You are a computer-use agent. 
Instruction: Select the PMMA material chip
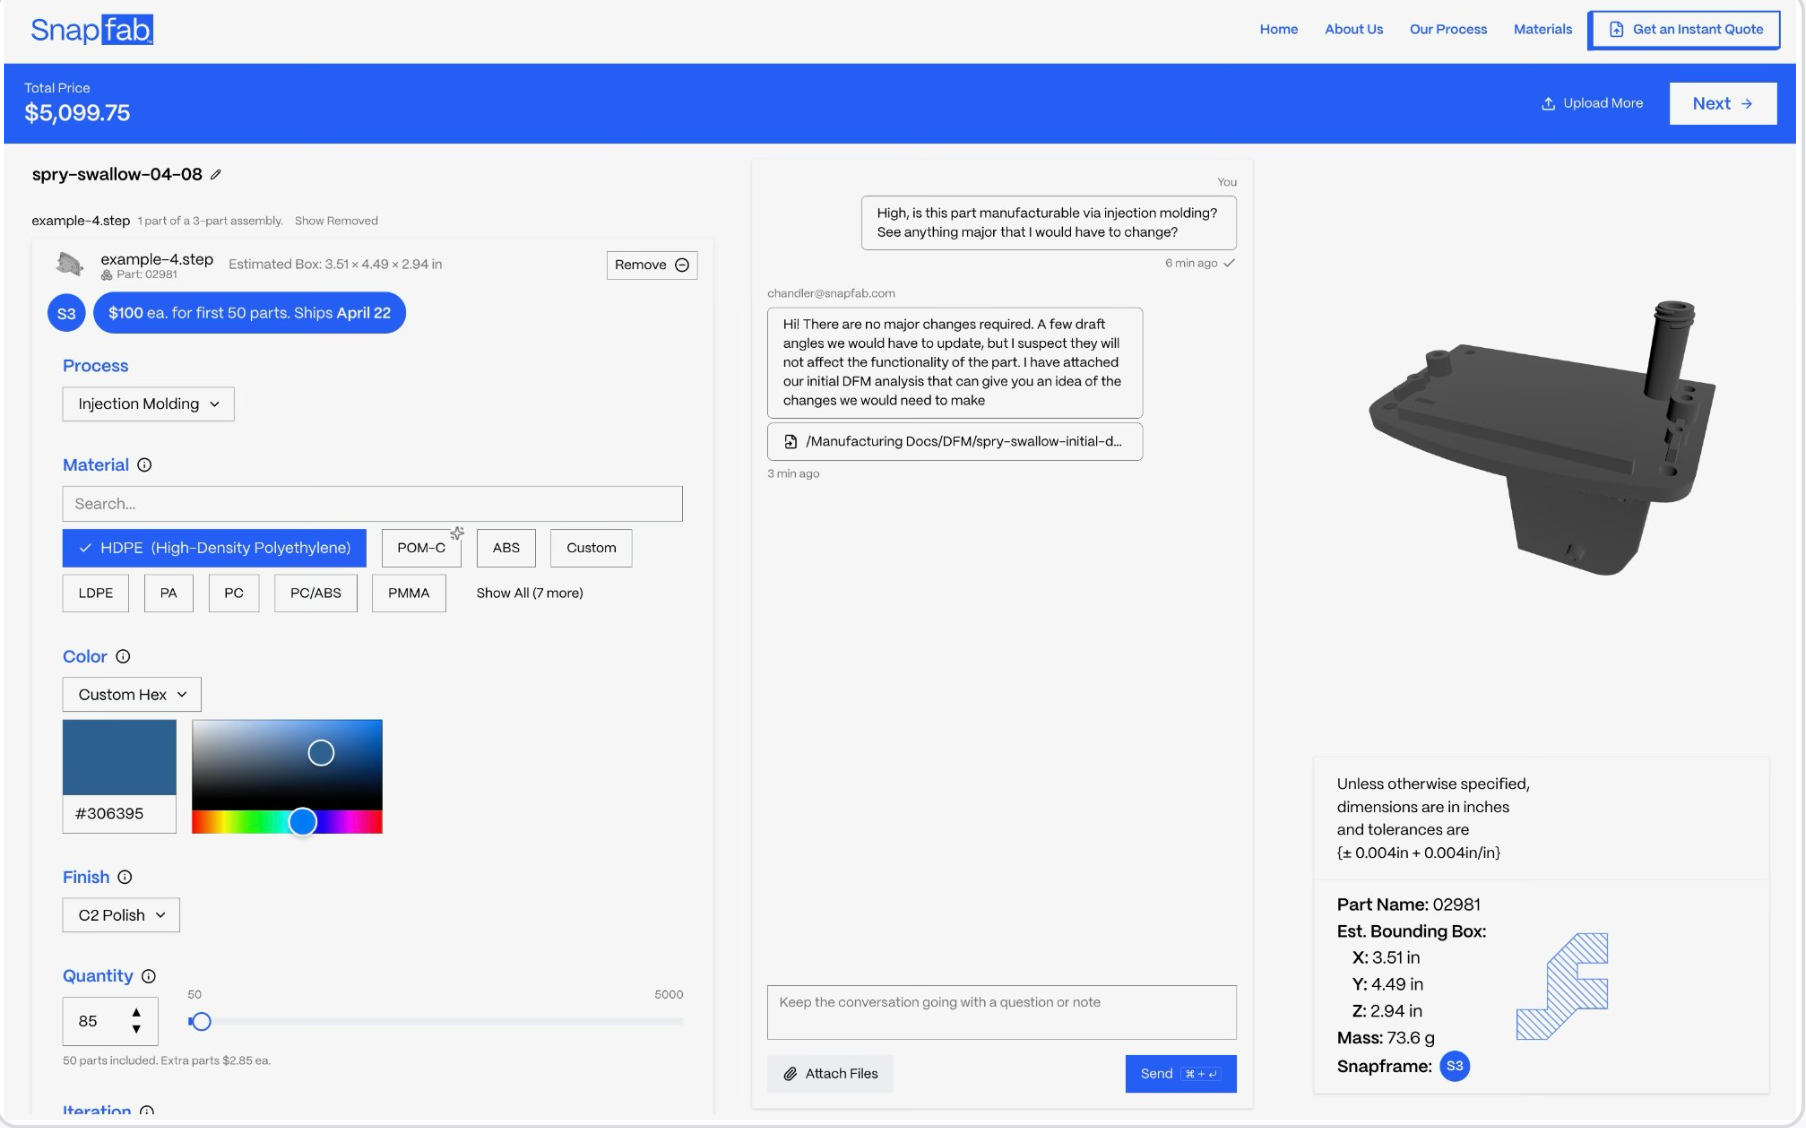coord(409,593)
